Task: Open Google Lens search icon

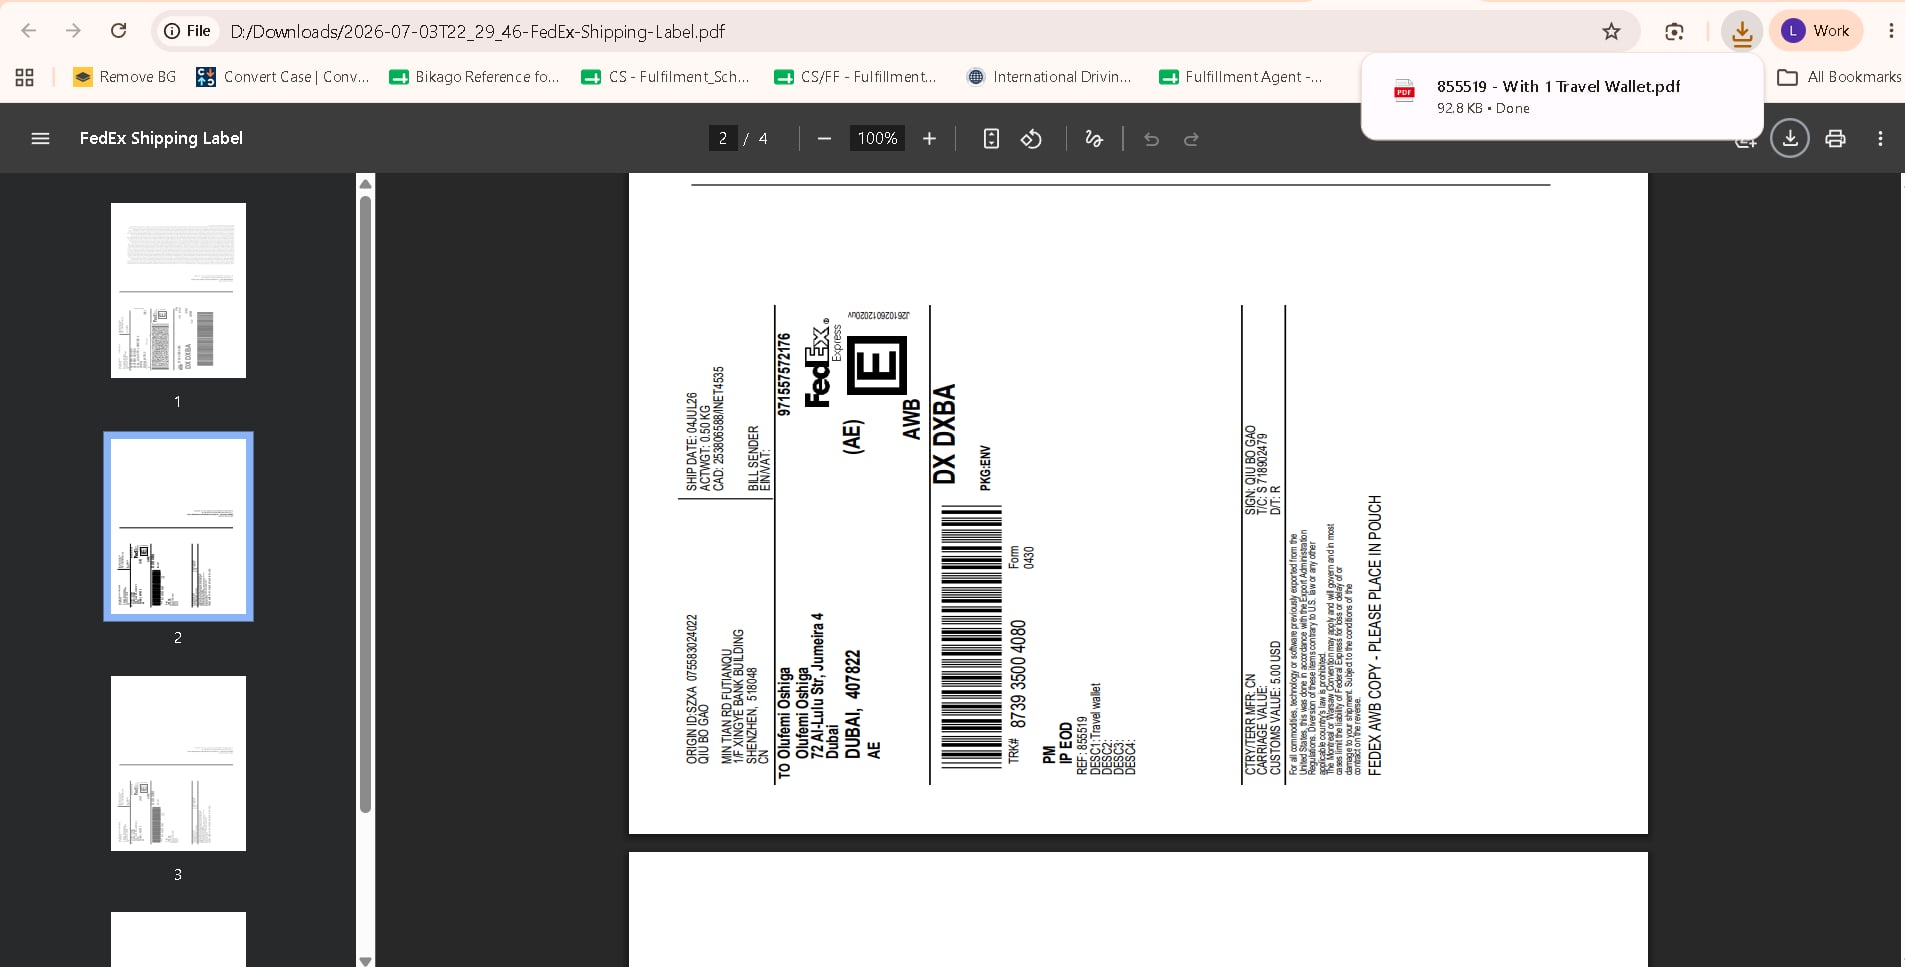Action: (x=1674, y=31)
